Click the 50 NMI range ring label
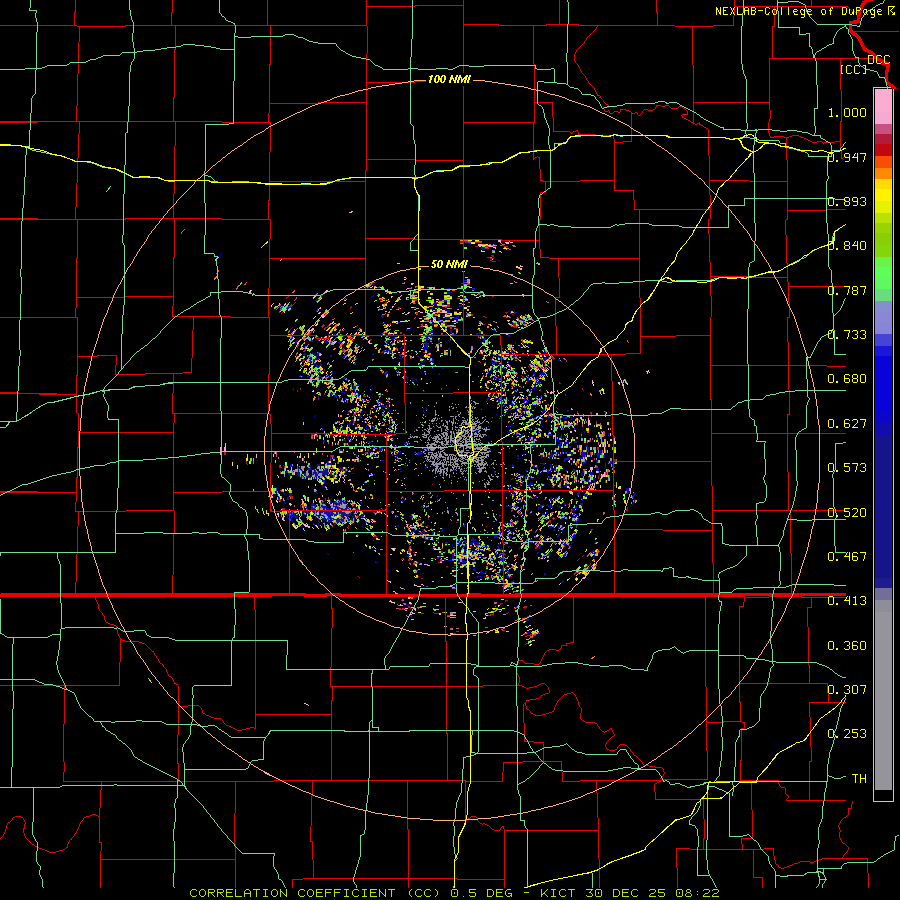900x900 pixels. coord(449,264)
